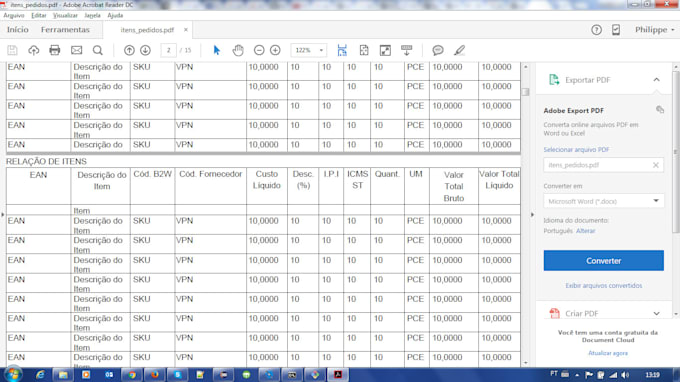680x382 pixels.
Task: Click the Converter button
Action: [x=603, y=261]
